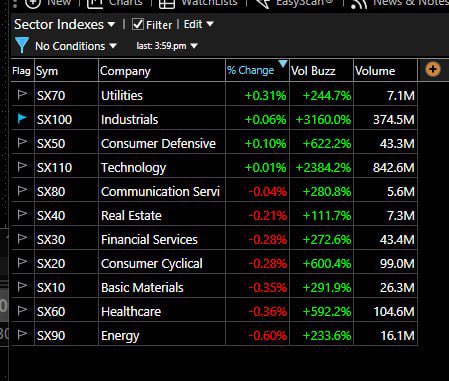This screenshot has height=381, width=449.
Task: Expand the No Conditions filter dropdown
Action: [x=76, y=46]
